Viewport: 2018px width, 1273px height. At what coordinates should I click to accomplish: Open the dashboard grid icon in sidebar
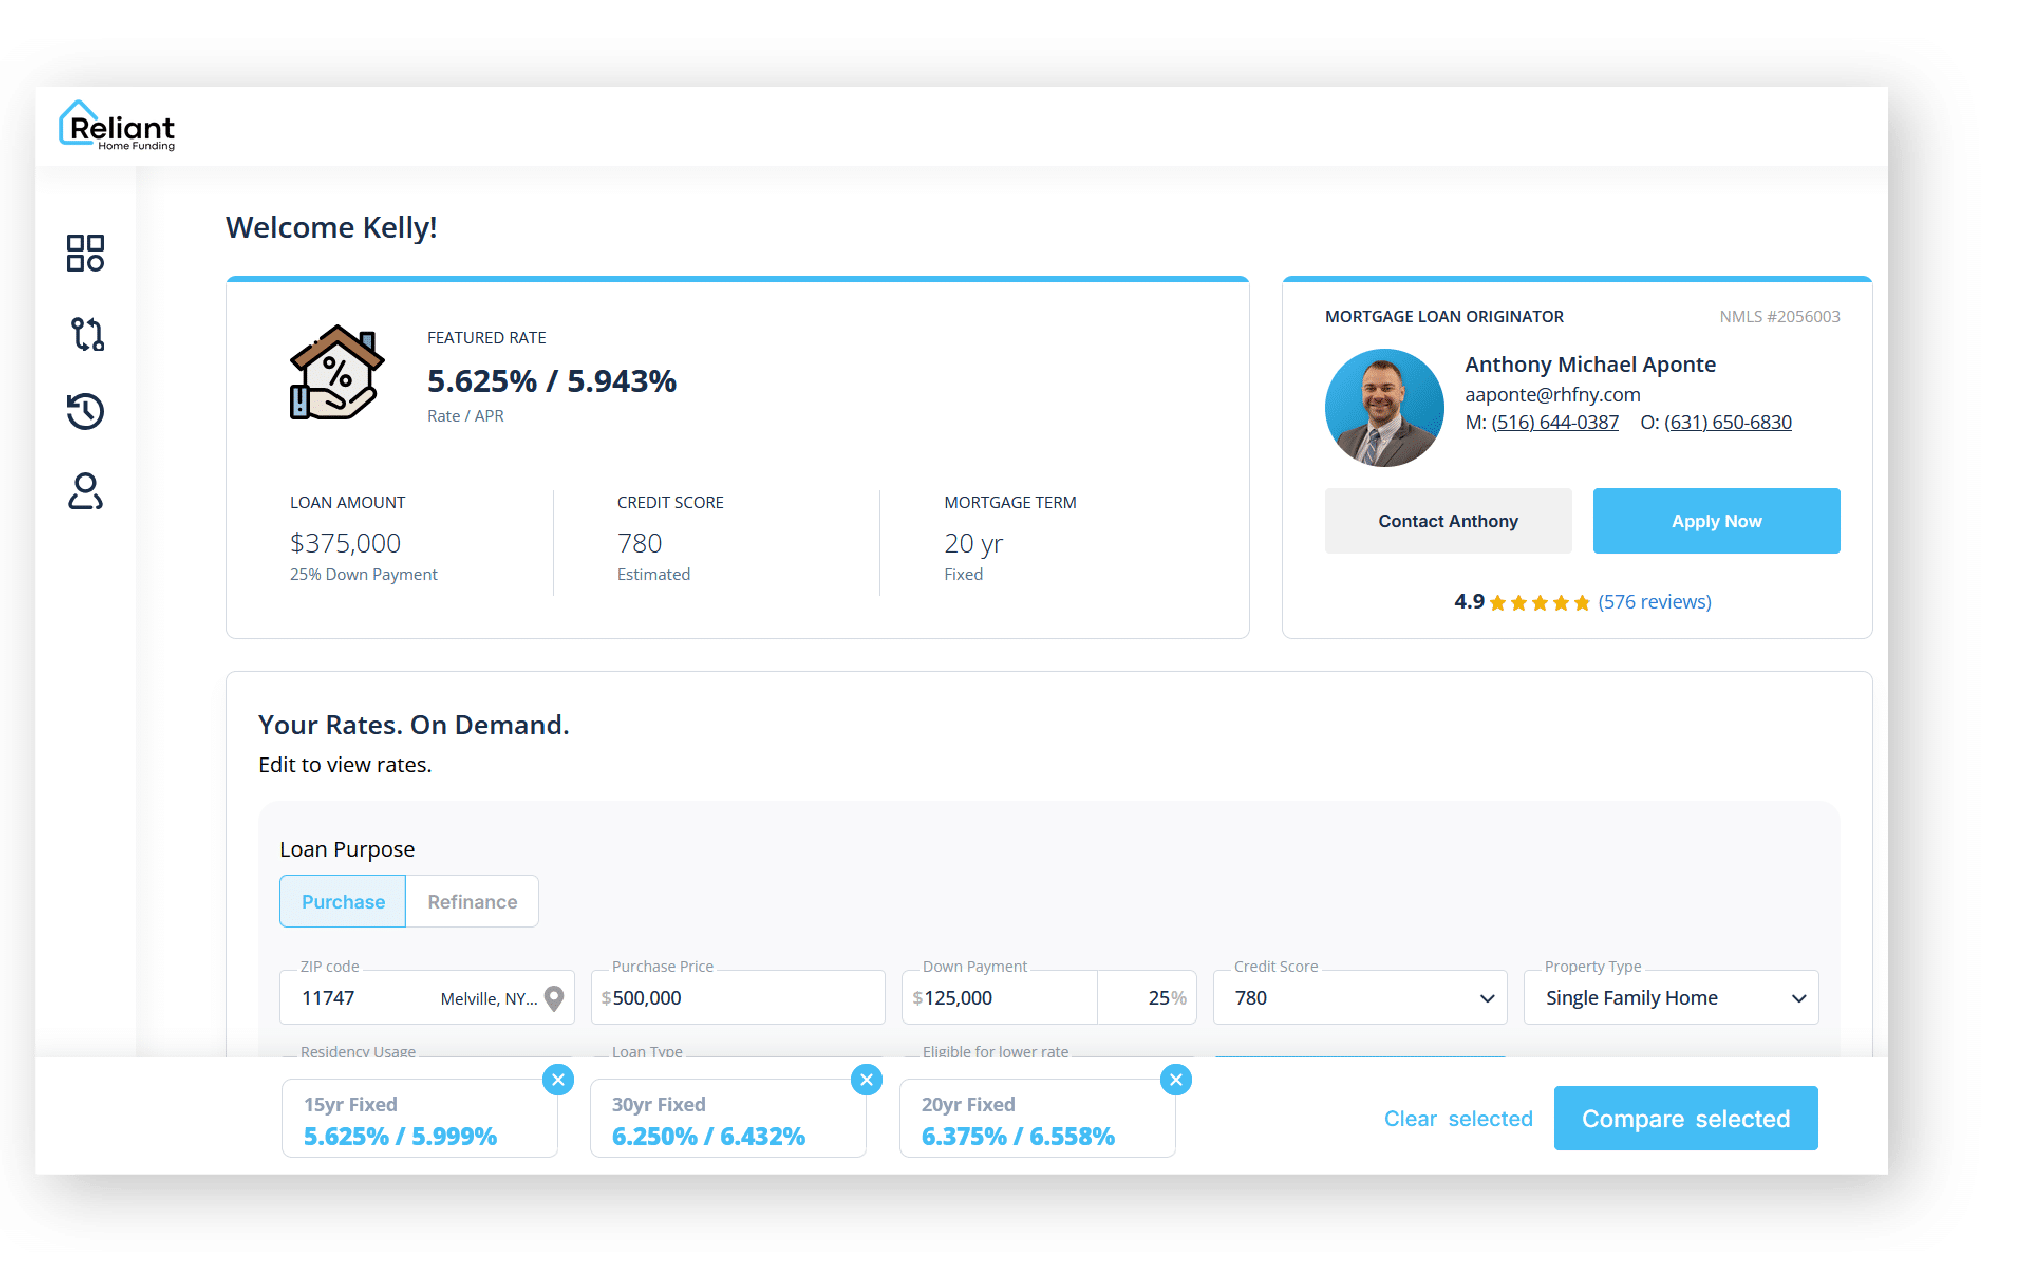(85, 253)
